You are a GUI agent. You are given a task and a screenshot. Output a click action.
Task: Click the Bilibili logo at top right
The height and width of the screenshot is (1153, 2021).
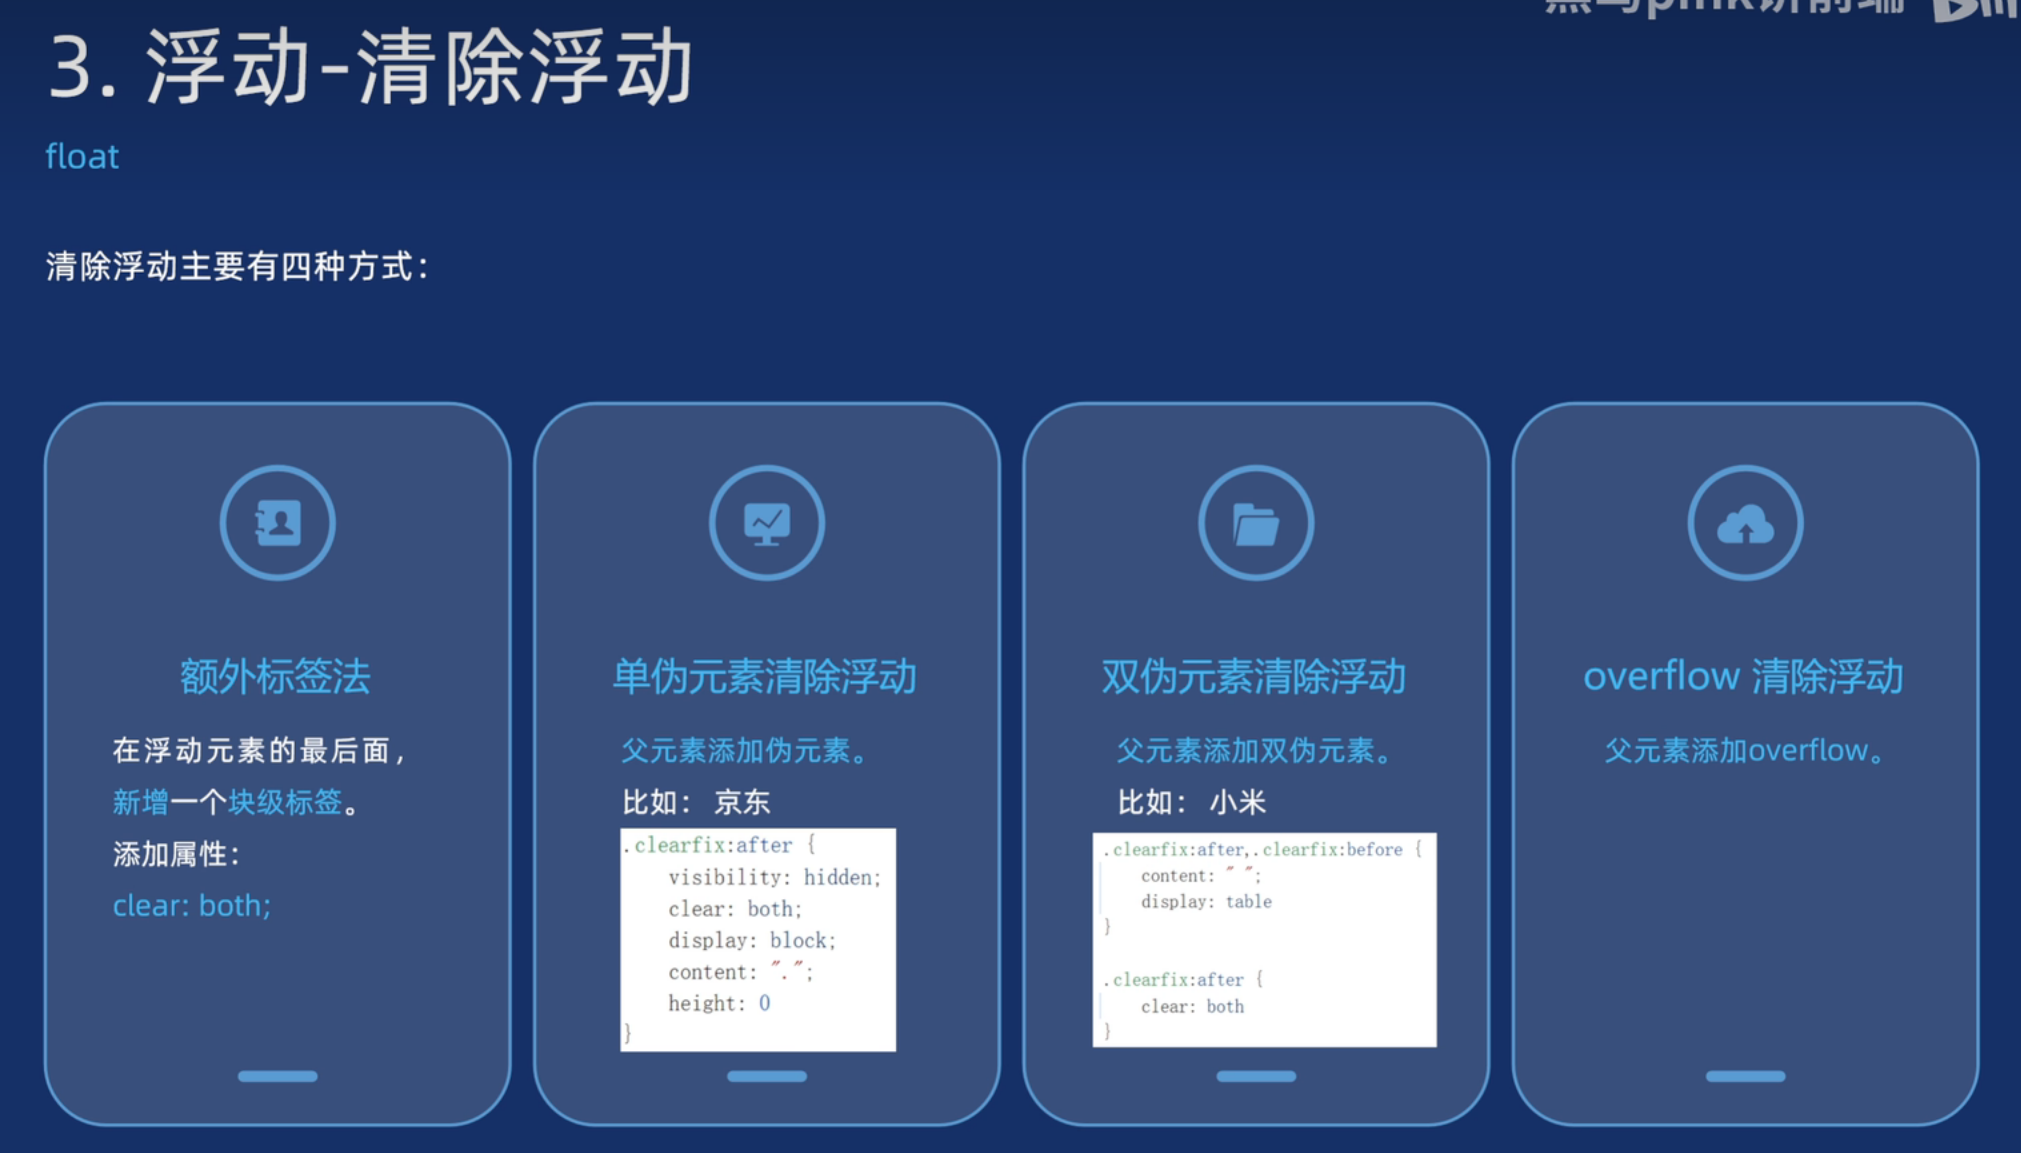[x=1975, y=10]
